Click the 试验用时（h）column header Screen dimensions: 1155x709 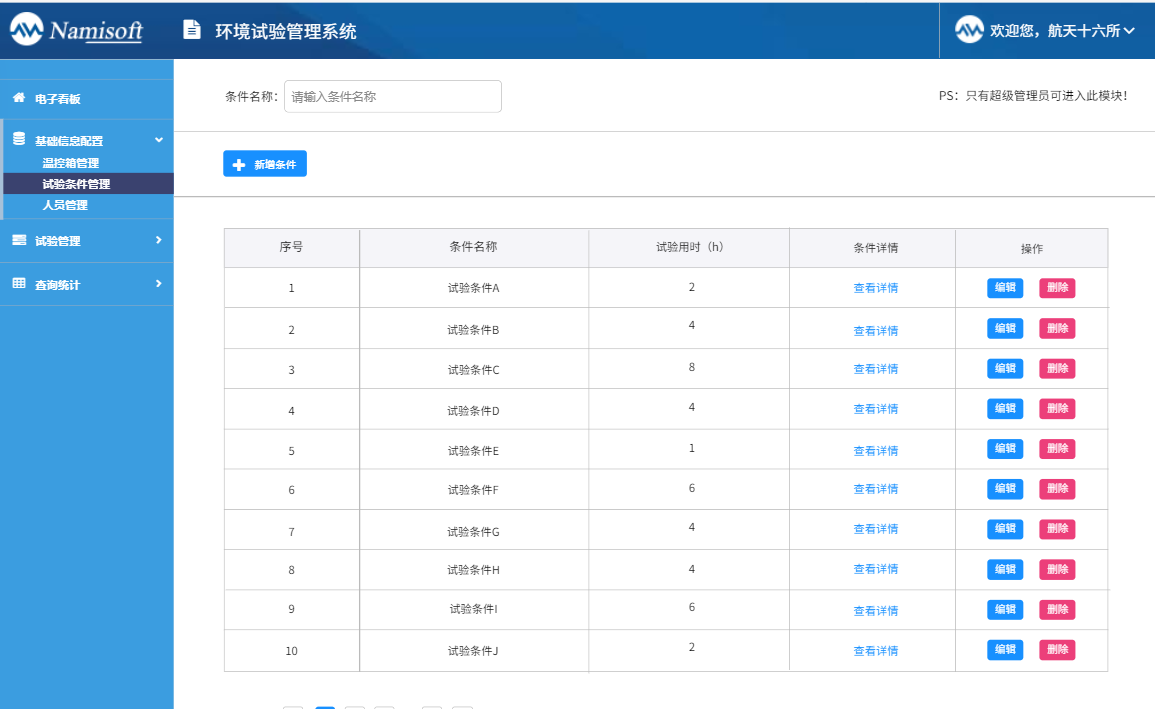click(689, 247)
